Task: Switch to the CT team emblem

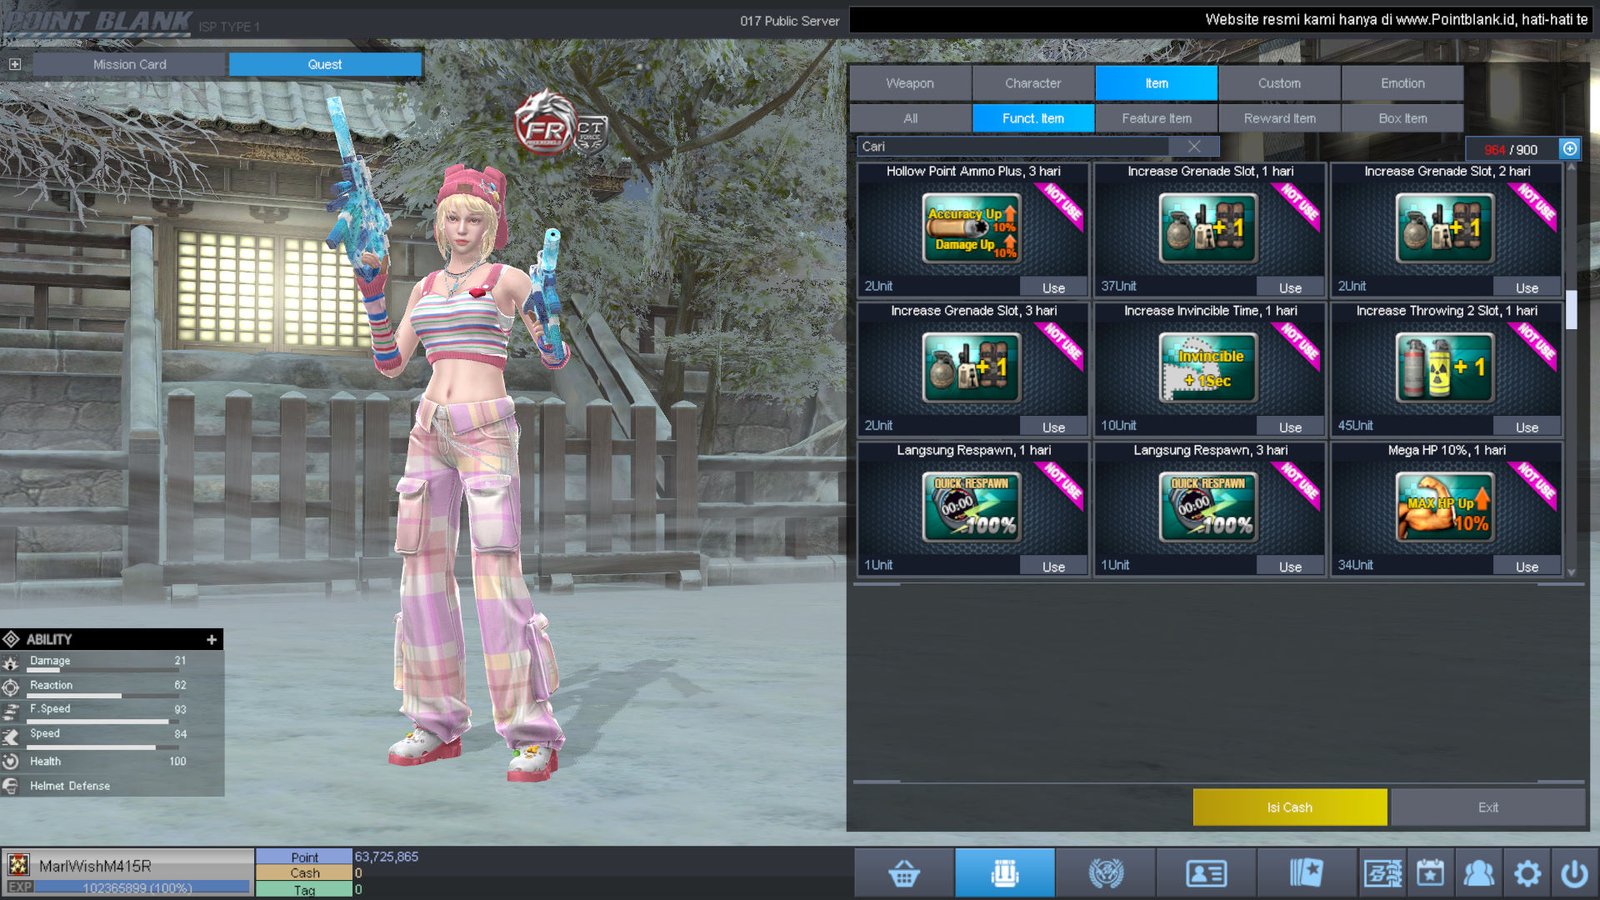Action: click(x=591, y=133)
